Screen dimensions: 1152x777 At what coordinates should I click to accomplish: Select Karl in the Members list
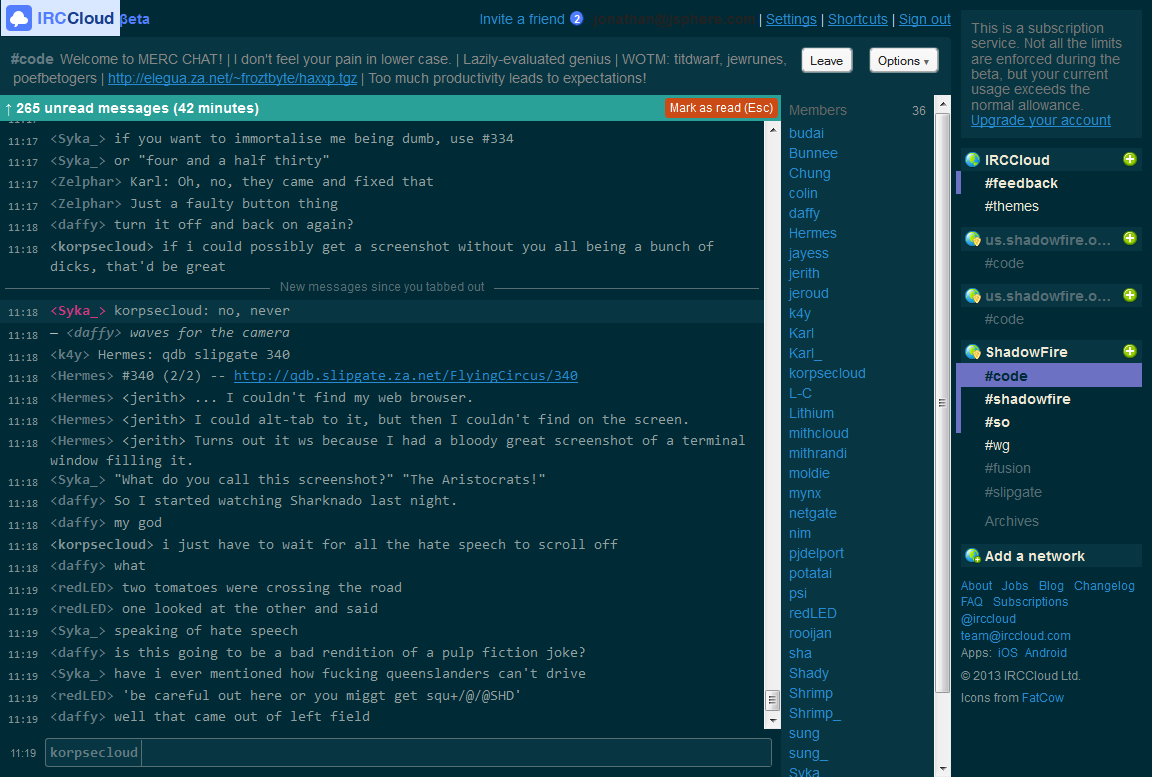pyautogui.click(x=800, y=333)
